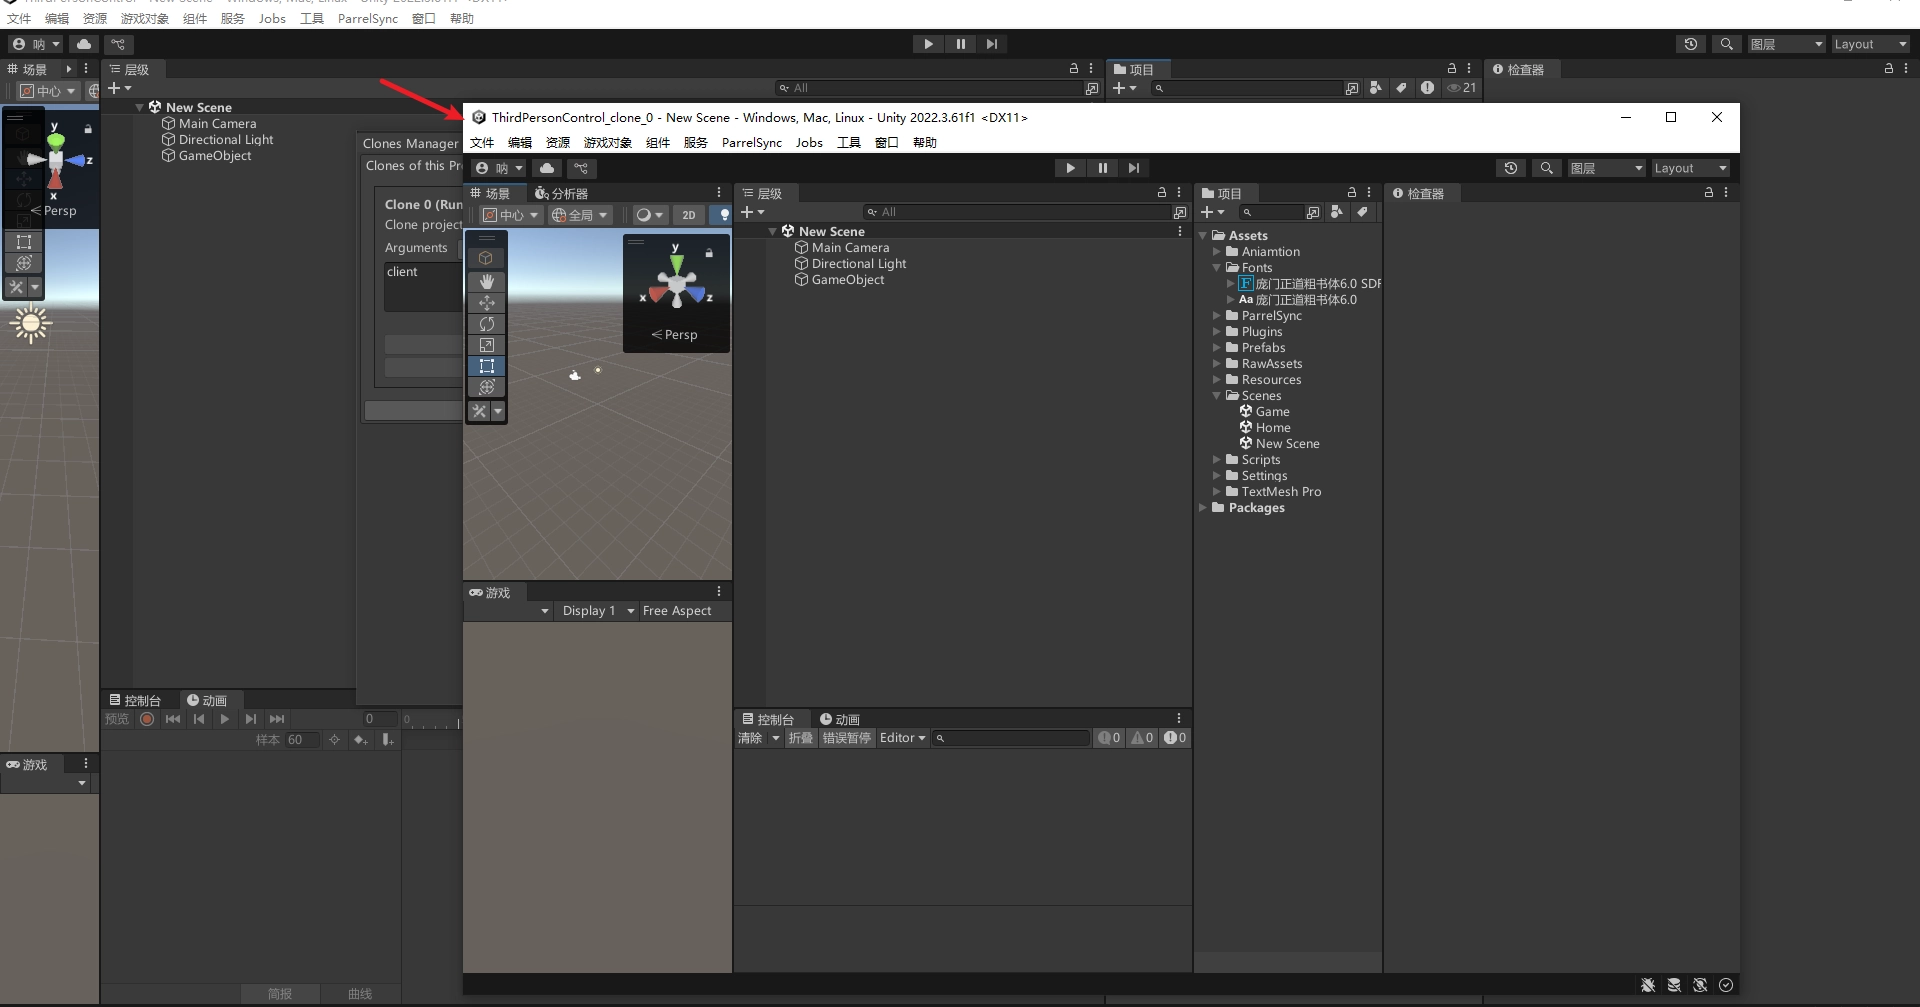The width and height of the screenshot is (1920, 1007).
Task: Lock the clone Hierarchy panel
Action: [1162, 193]
